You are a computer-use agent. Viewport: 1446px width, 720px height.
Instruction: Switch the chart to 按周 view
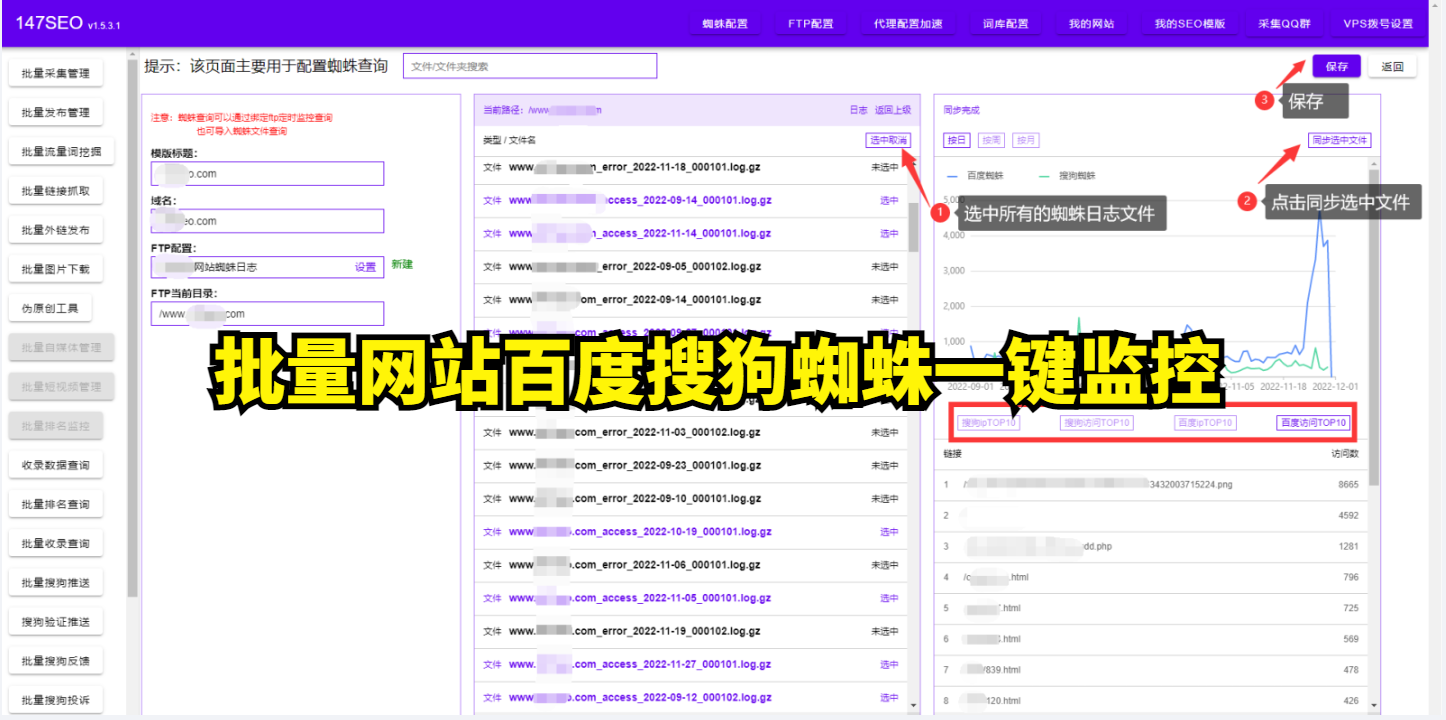[x=991, y=140]
